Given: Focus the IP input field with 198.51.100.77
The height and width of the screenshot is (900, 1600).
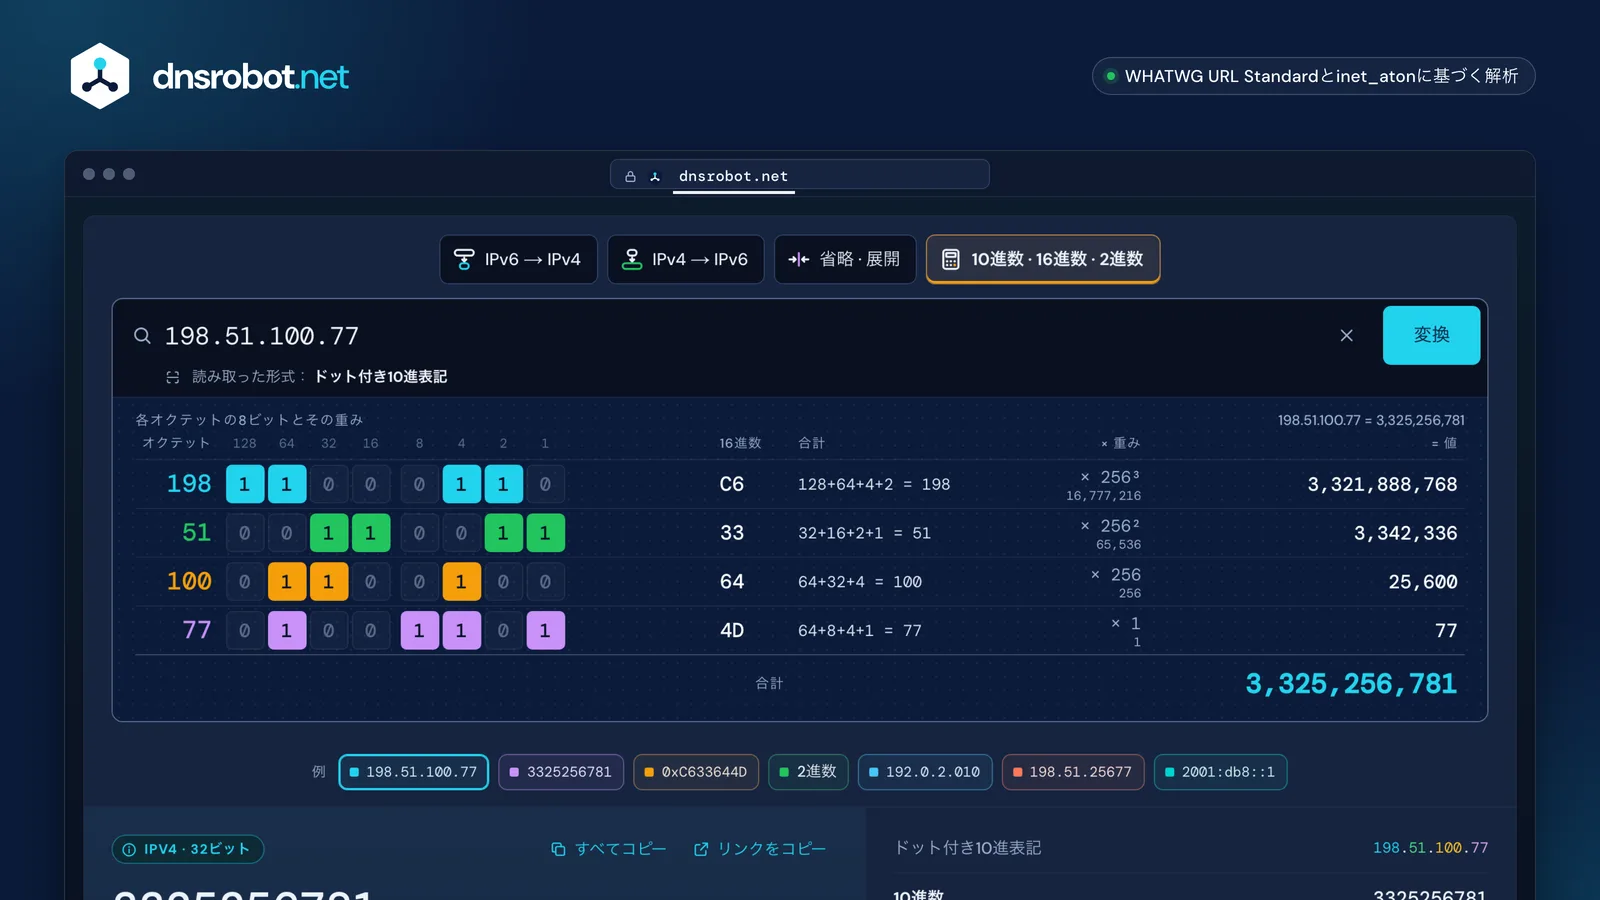Looking at the screenshot, I should (x=740, y=336).
